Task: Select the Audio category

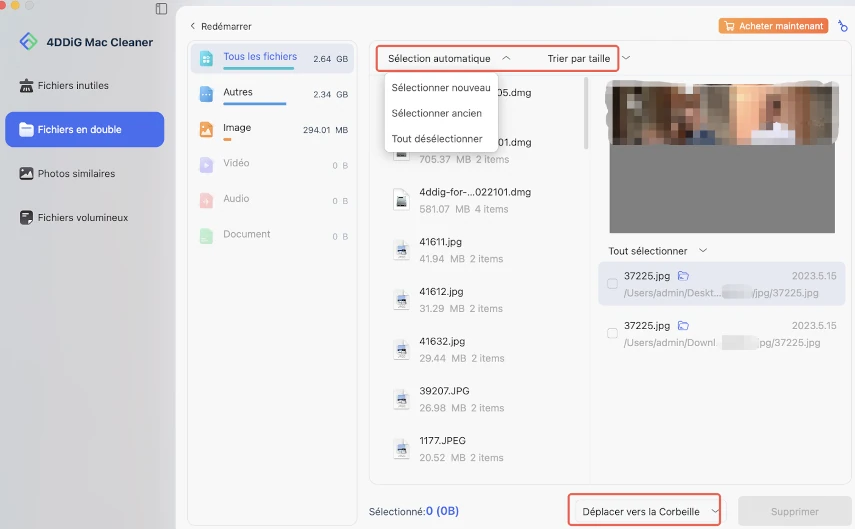Action: click(272, 200)
